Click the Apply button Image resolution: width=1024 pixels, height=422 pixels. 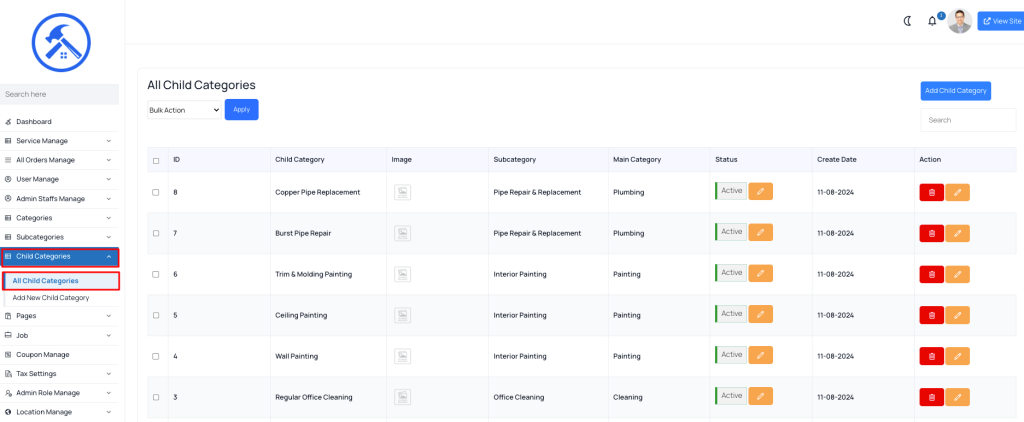click(x=242, y=110)
